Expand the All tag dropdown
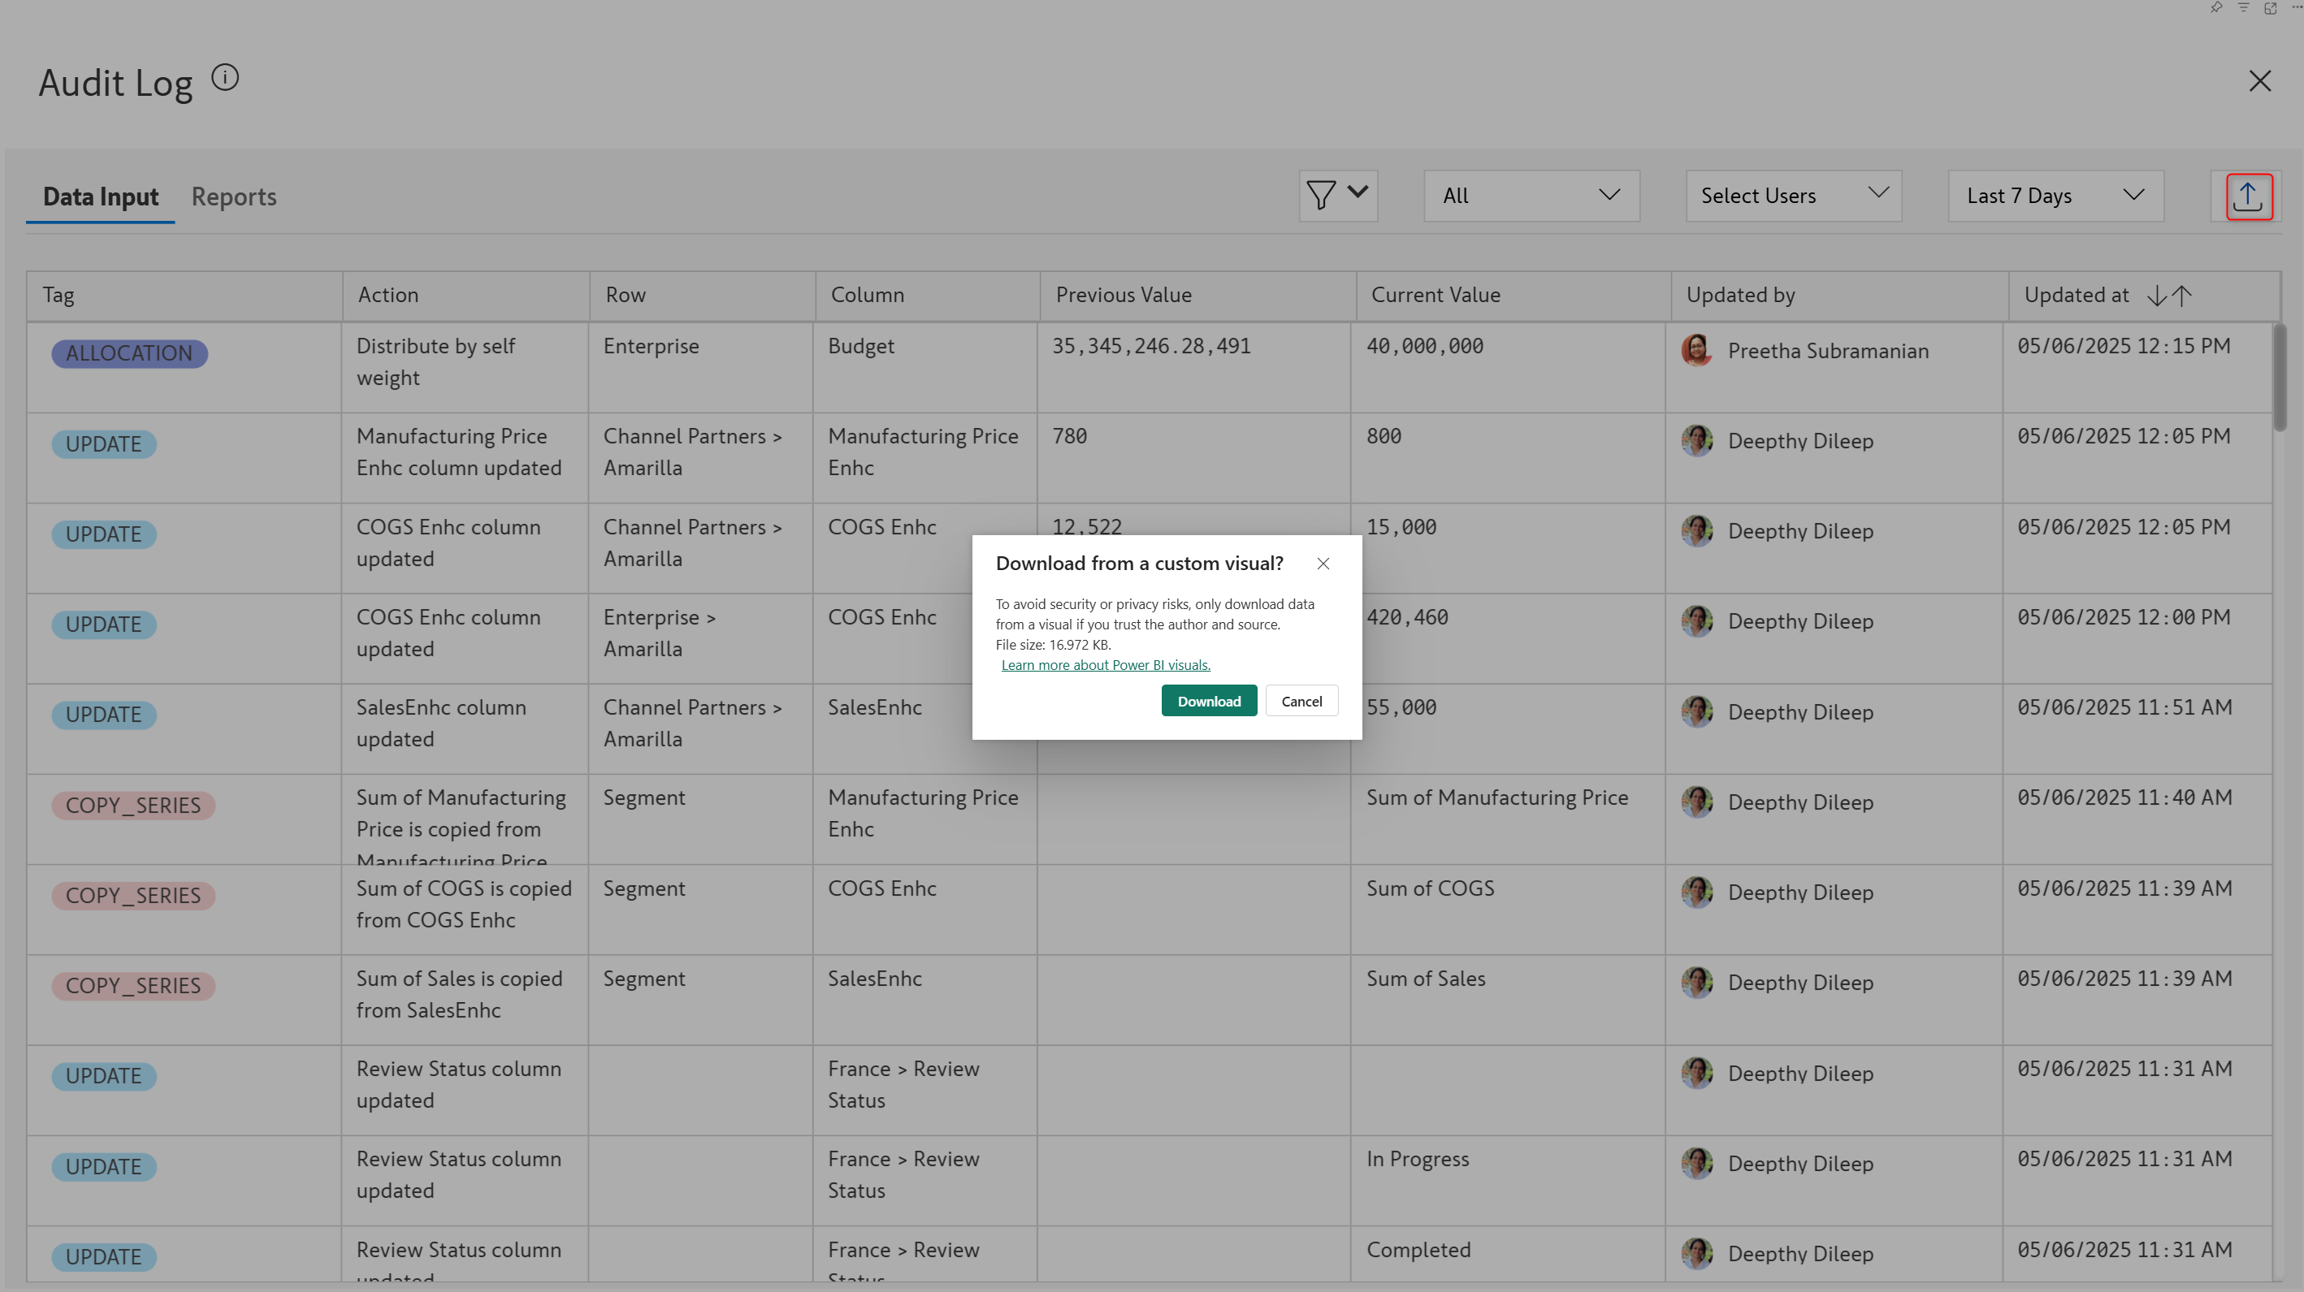This screenshot has width=2304, height=1292. [1531, 196]
